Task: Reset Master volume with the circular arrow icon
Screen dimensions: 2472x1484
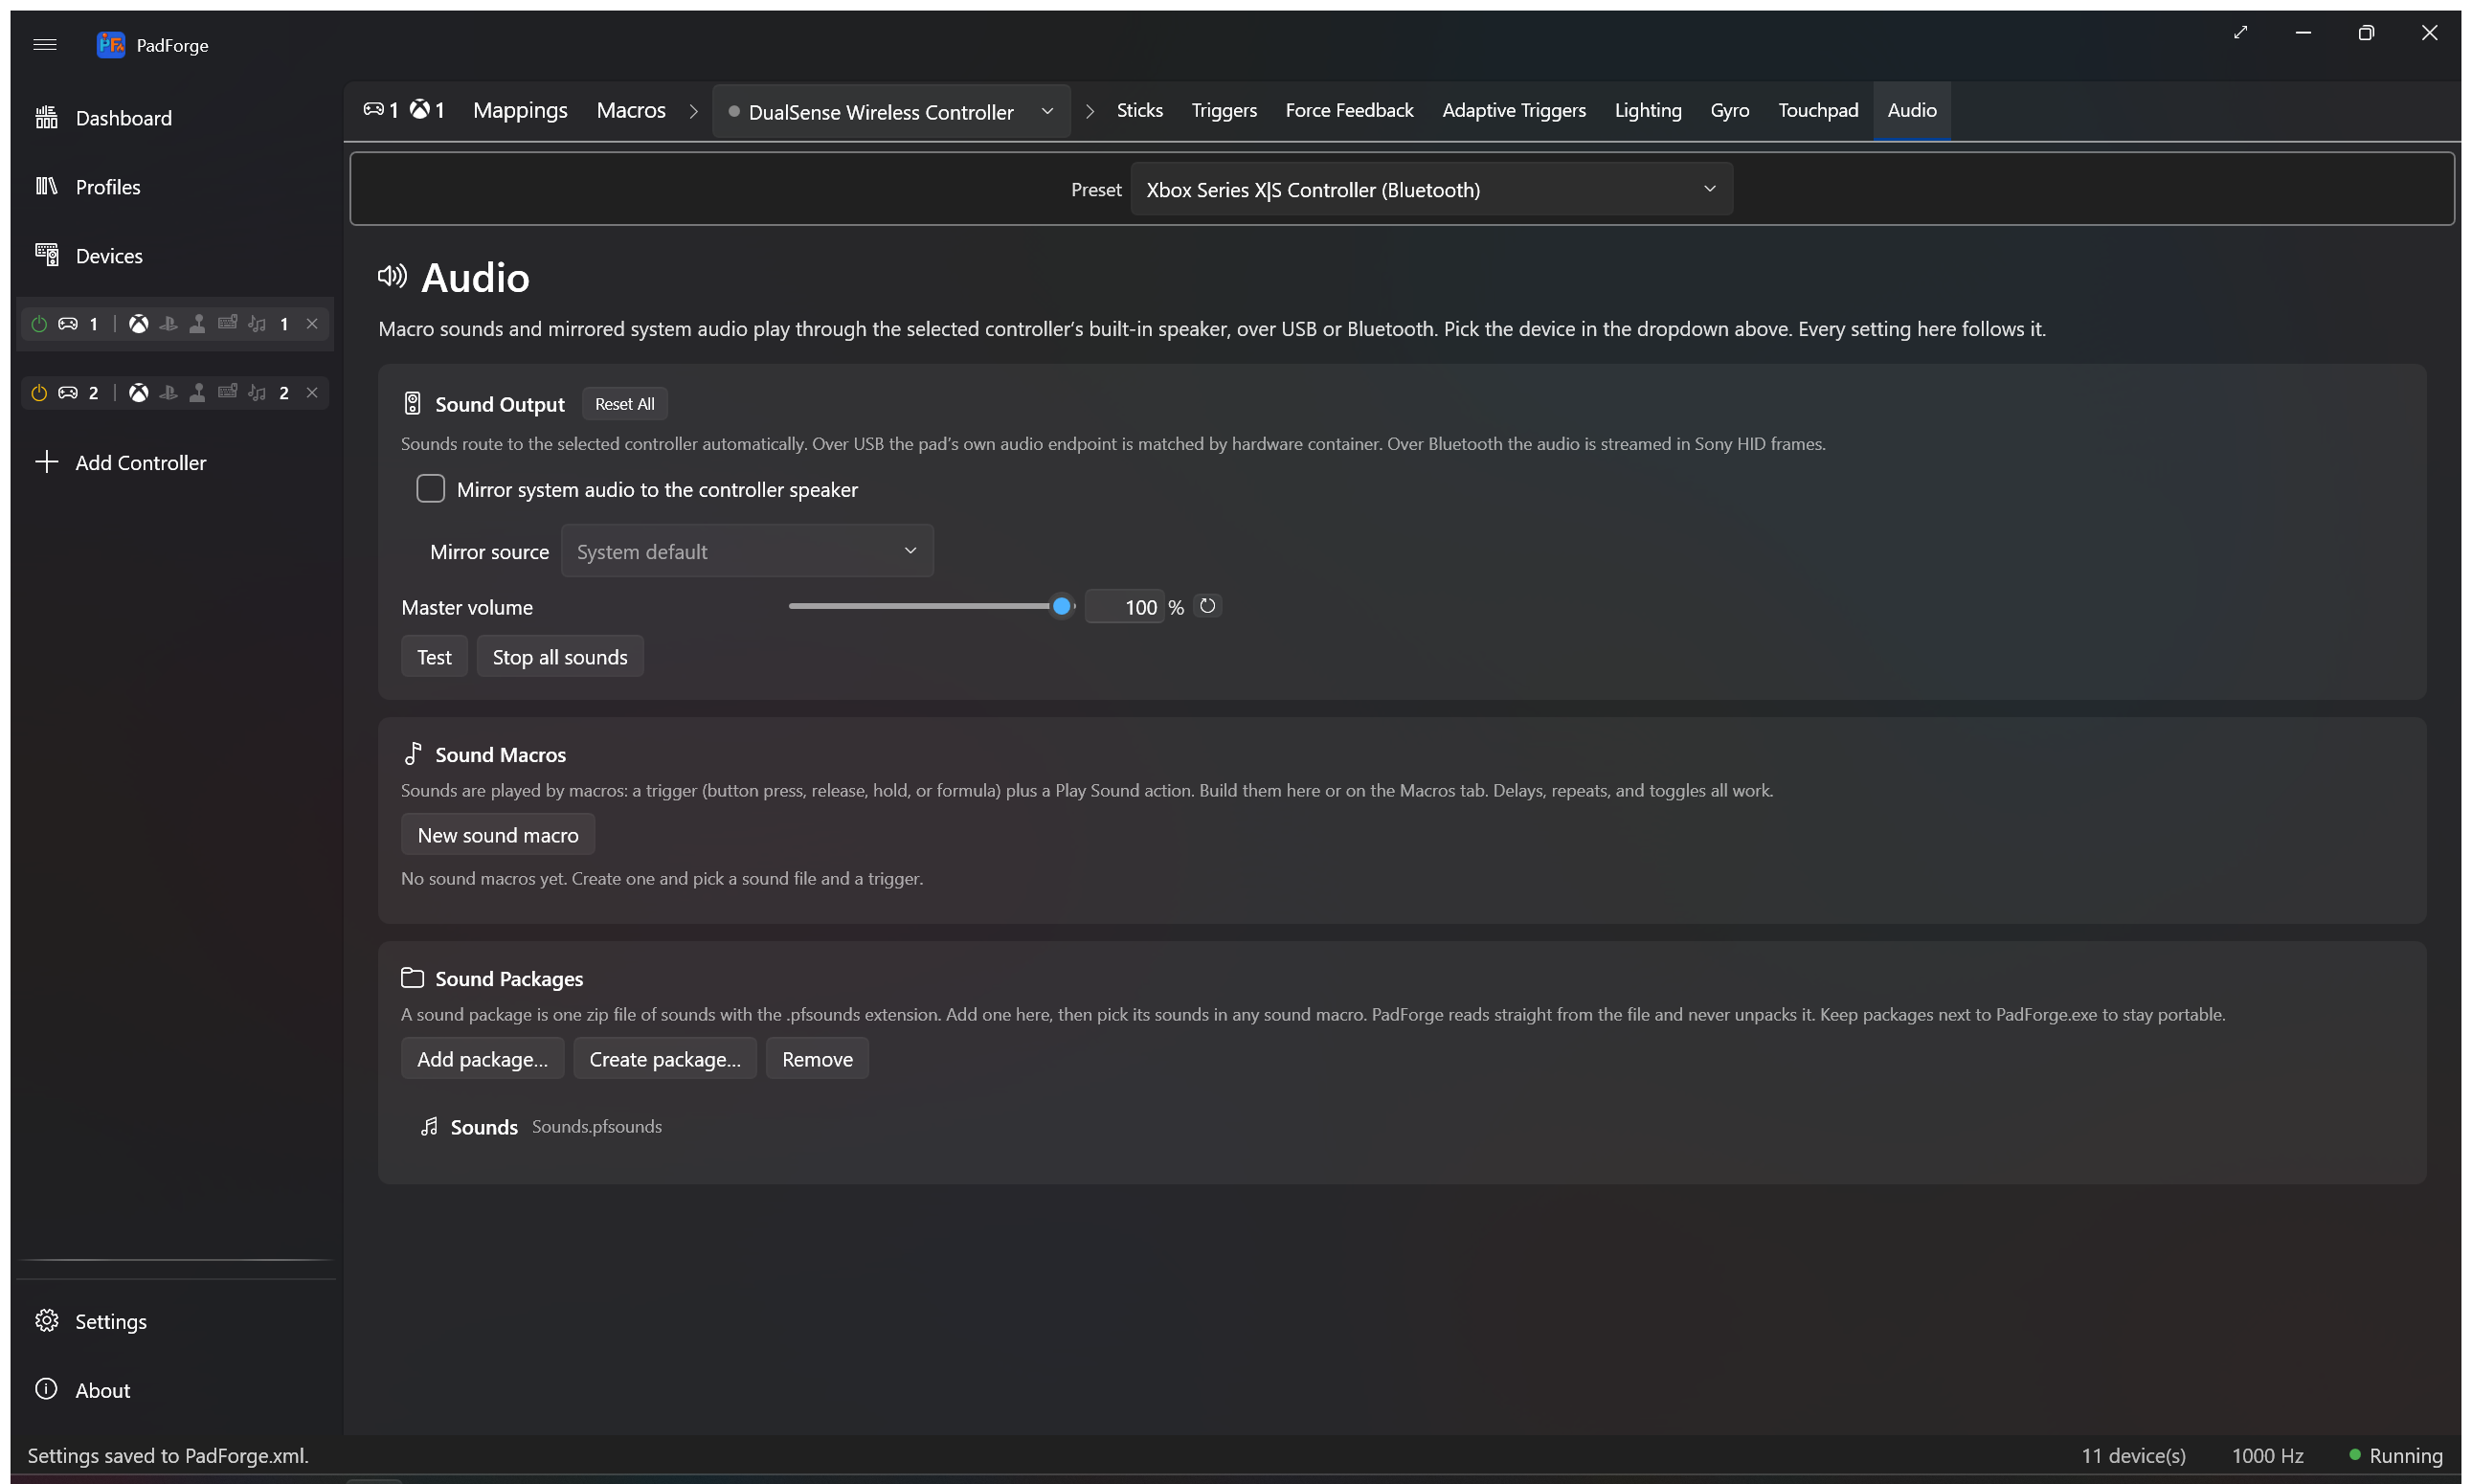Action: tap(1208, 606)
